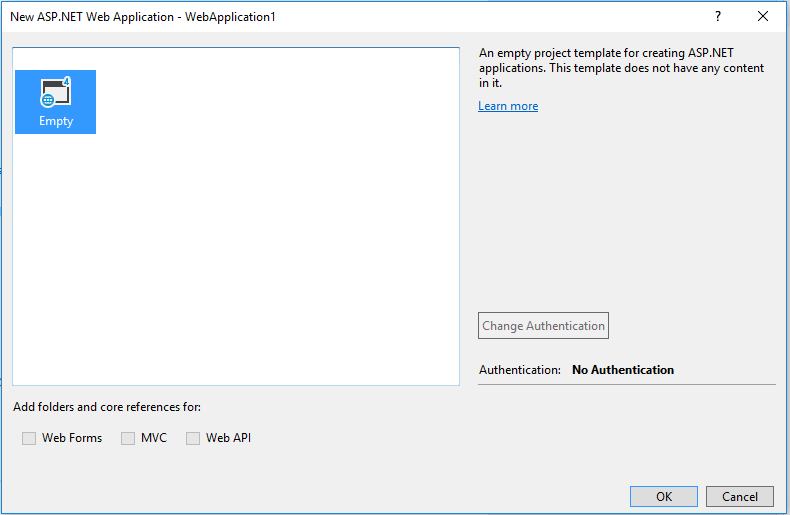Check the Web API option
Screen dimensions: 790x515
193,438
